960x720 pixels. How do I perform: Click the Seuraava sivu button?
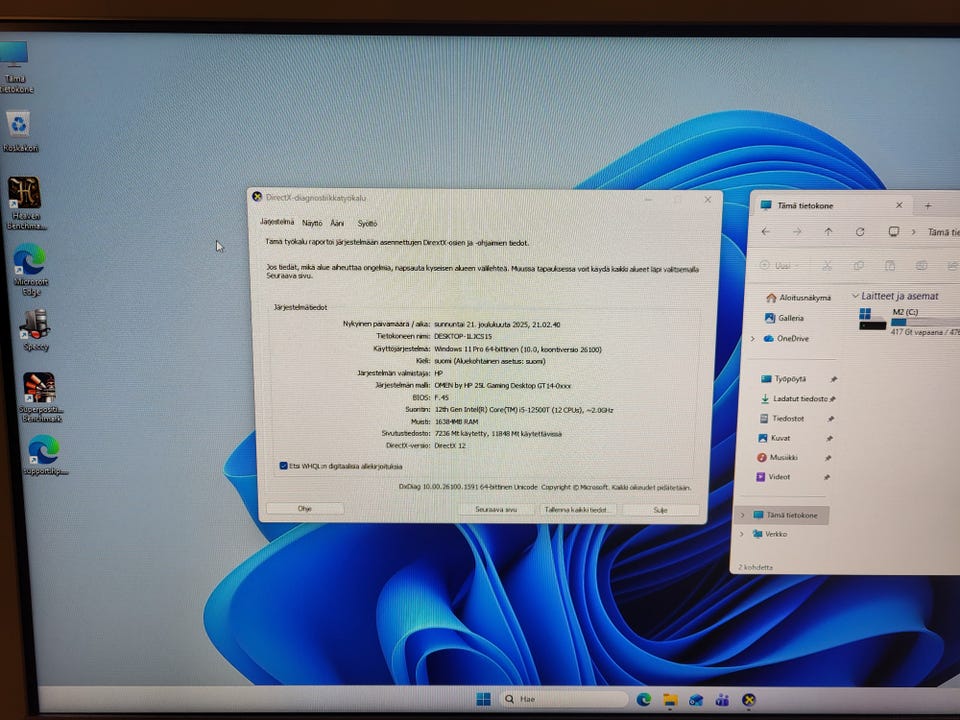pyautogui.click(x=496, y=509)
